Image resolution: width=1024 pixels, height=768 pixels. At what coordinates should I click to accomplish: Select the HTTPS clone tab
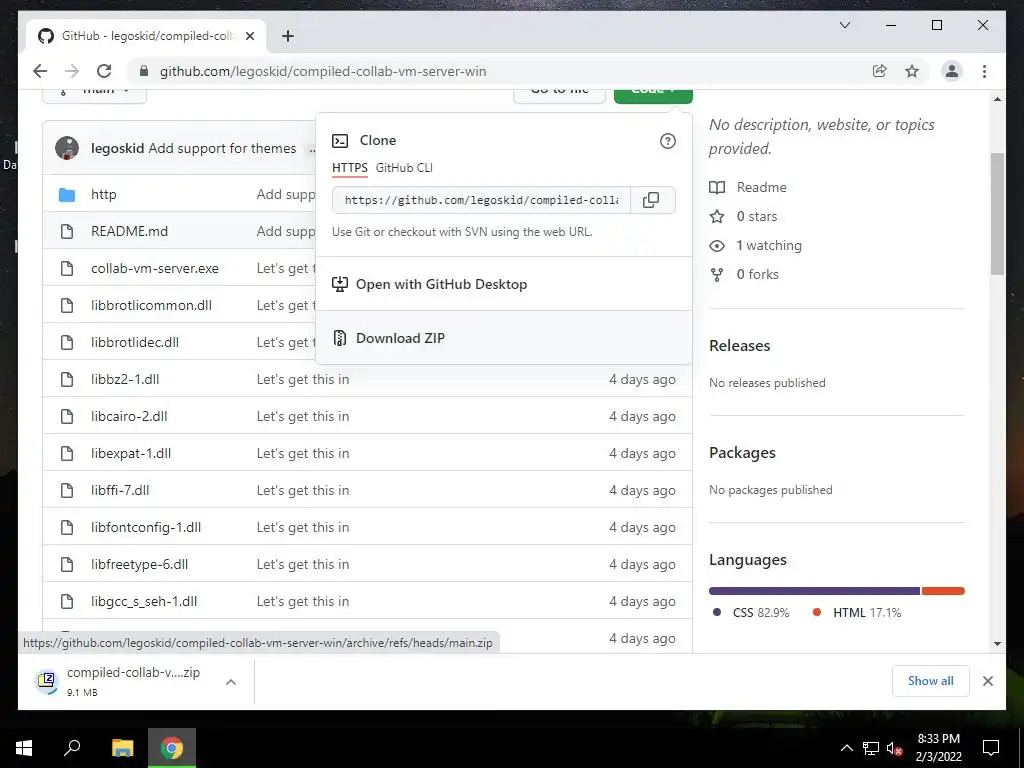[x=349, y=168]
